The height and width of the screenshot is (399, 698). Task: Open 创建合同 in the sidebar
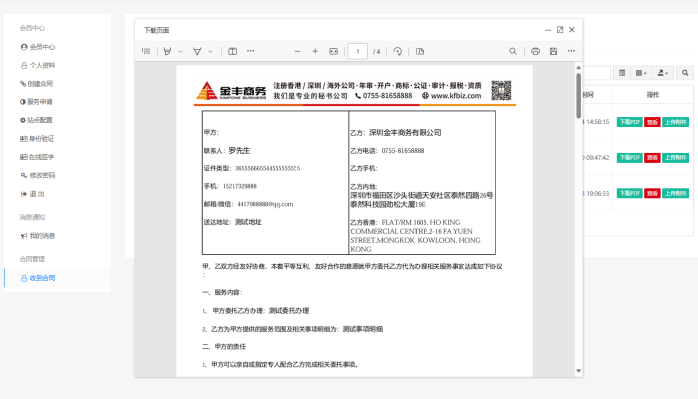coord(37,83)
